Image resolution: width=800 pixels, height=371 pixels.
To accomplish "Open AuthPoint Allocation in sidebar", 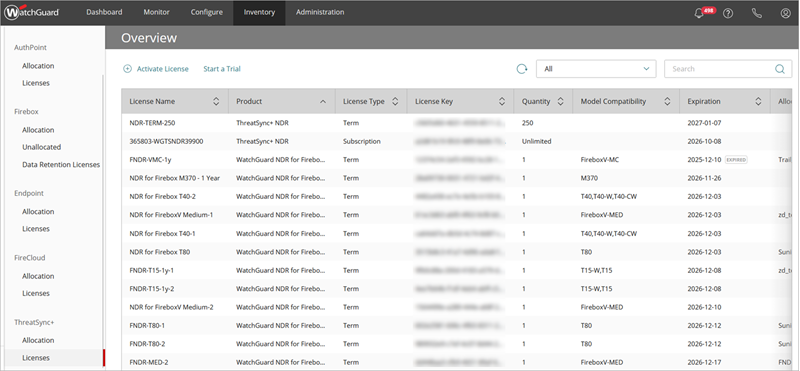I will (x=38, y=66).
